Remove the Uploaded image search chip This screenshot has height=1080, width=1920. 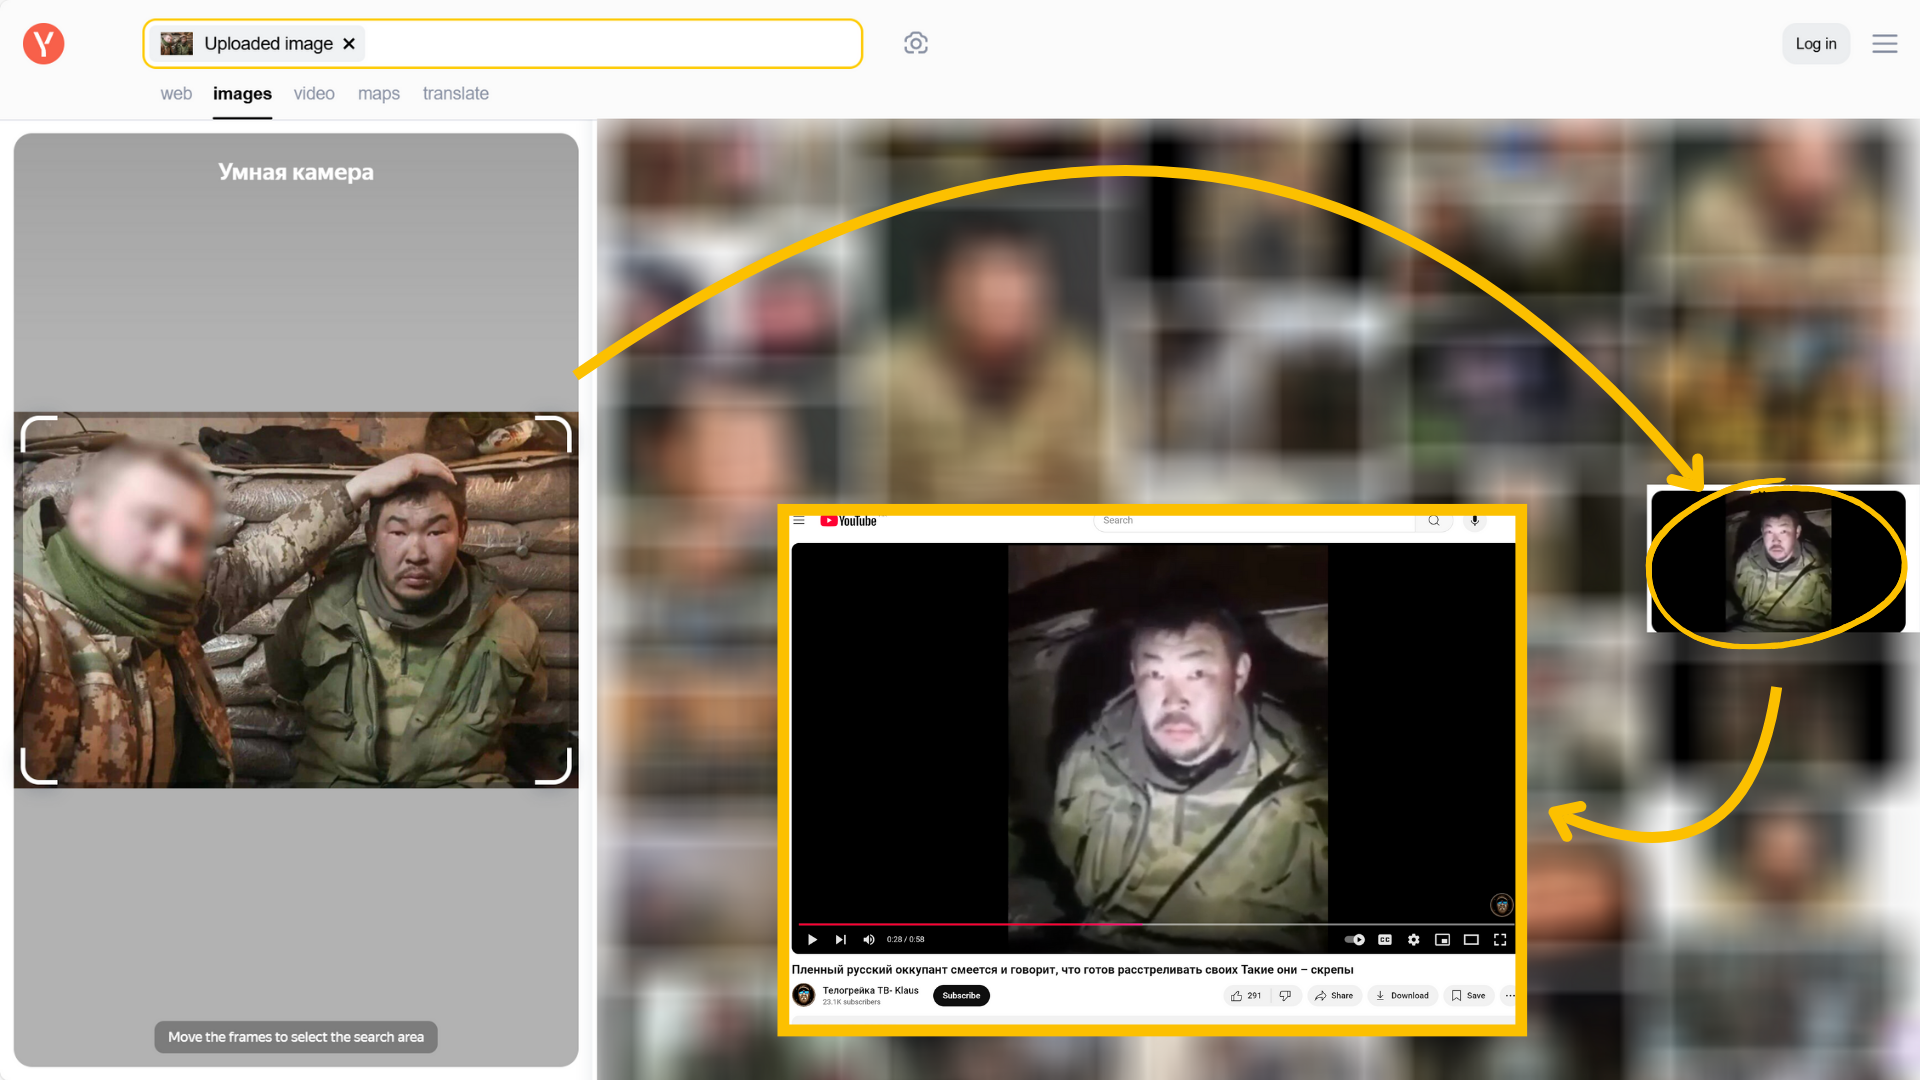[349, 44]
